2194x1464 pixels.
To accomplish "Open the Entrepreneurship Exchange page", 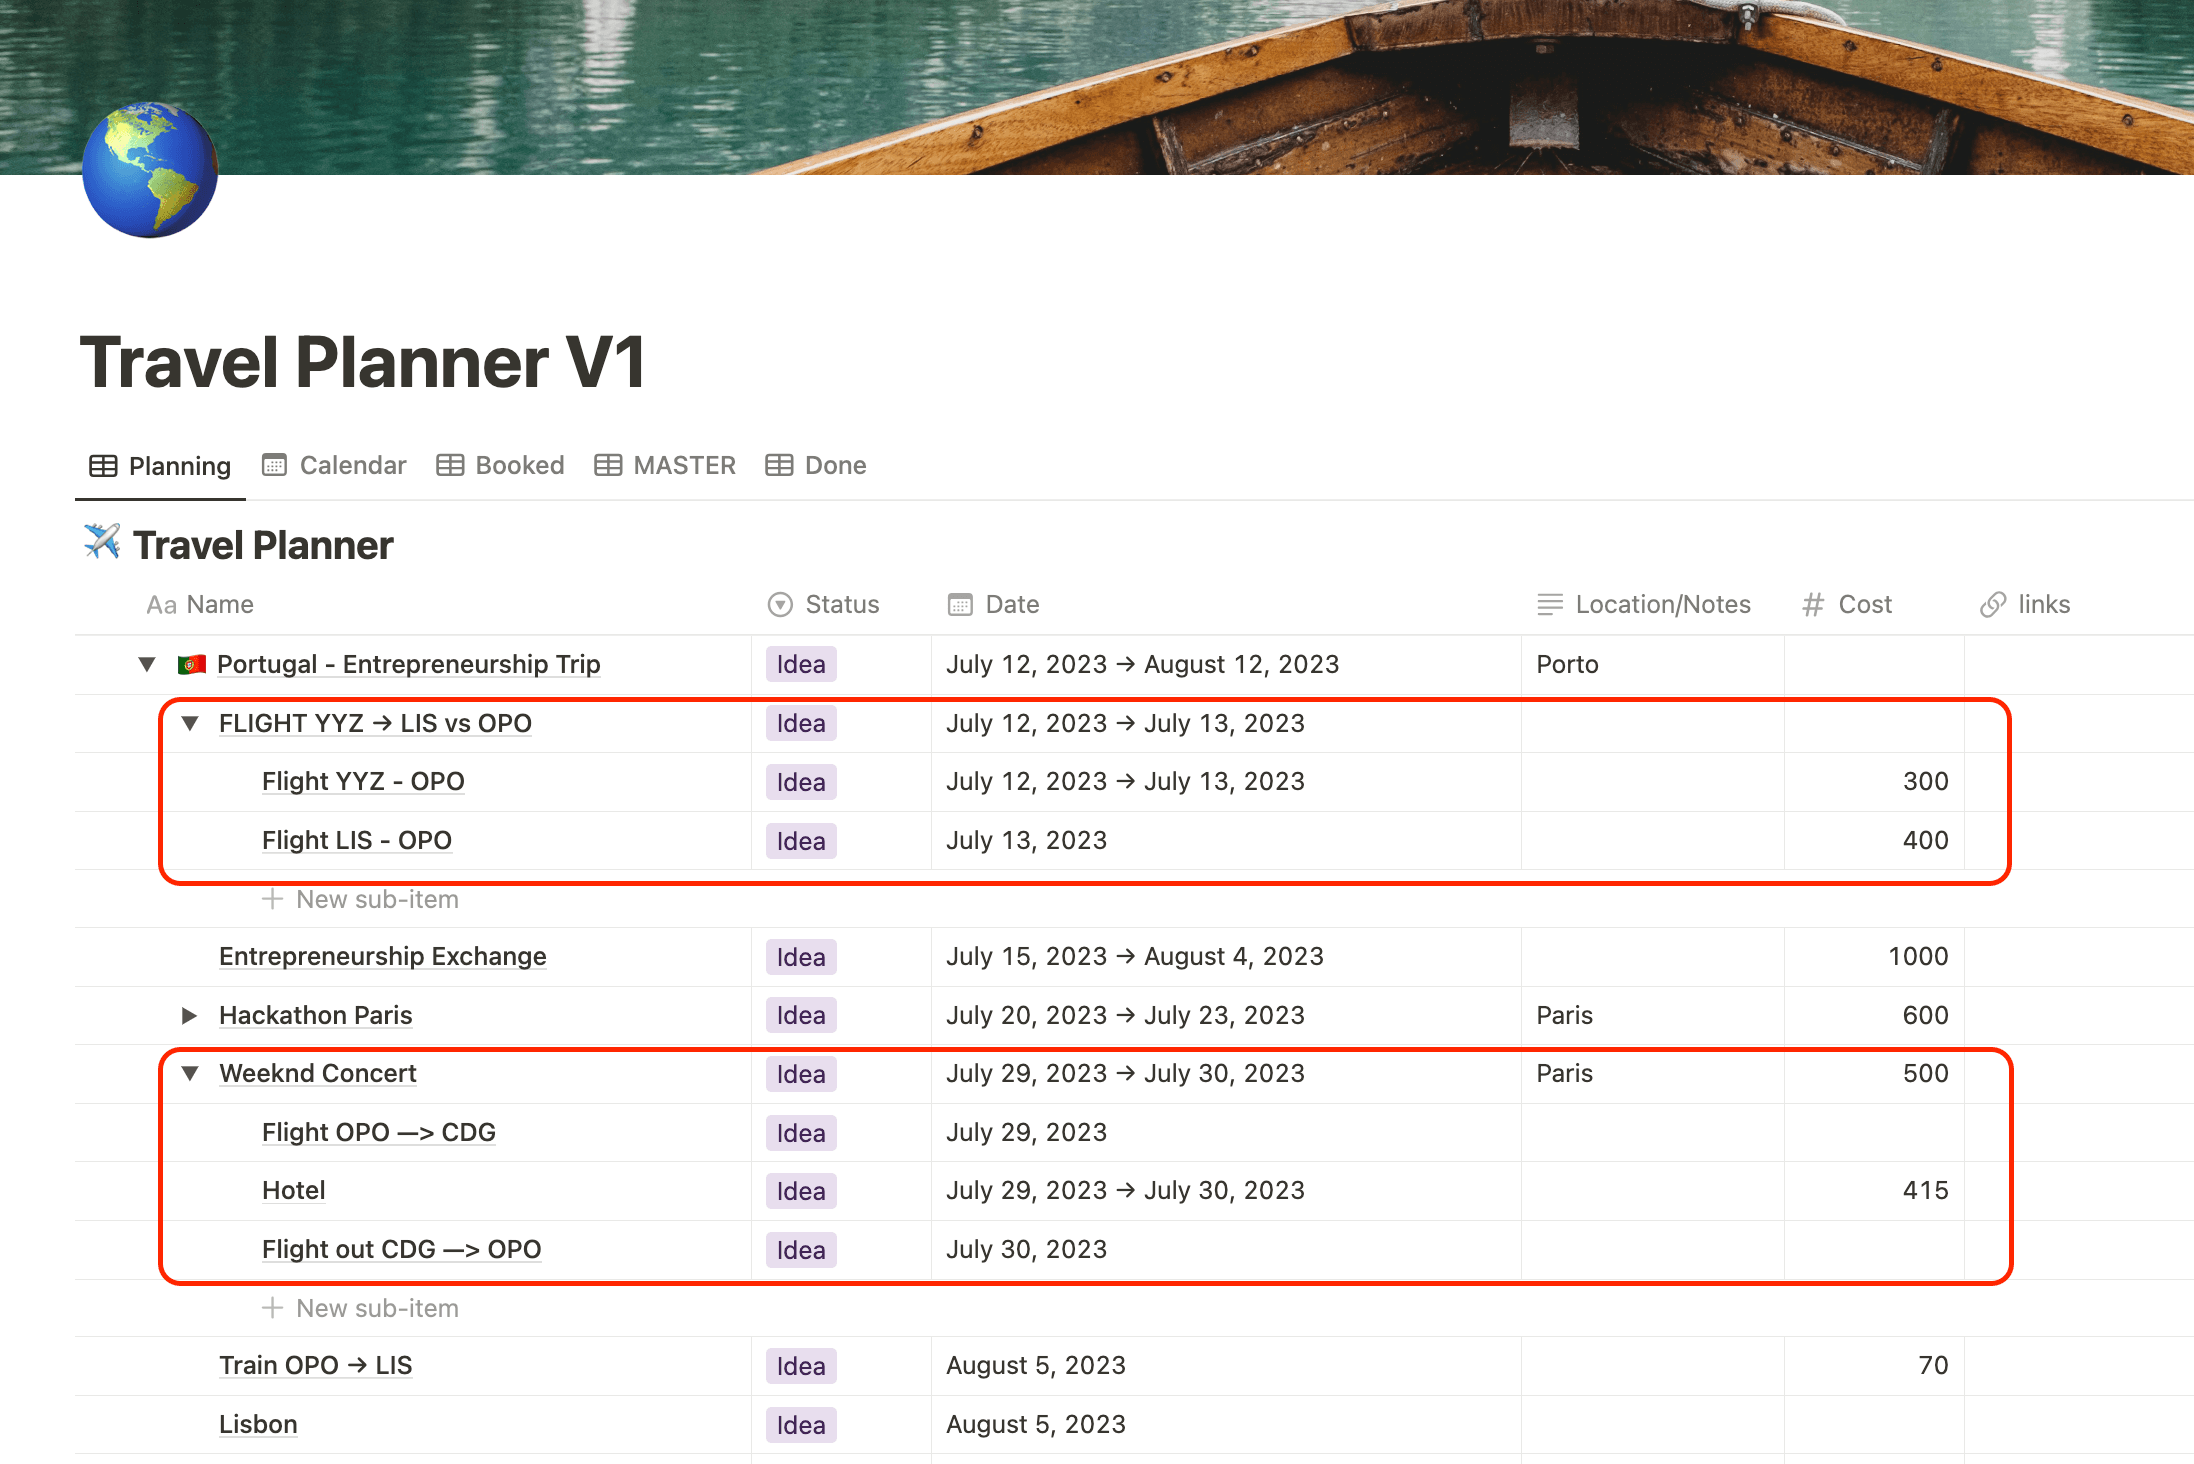I will [383, 956].
